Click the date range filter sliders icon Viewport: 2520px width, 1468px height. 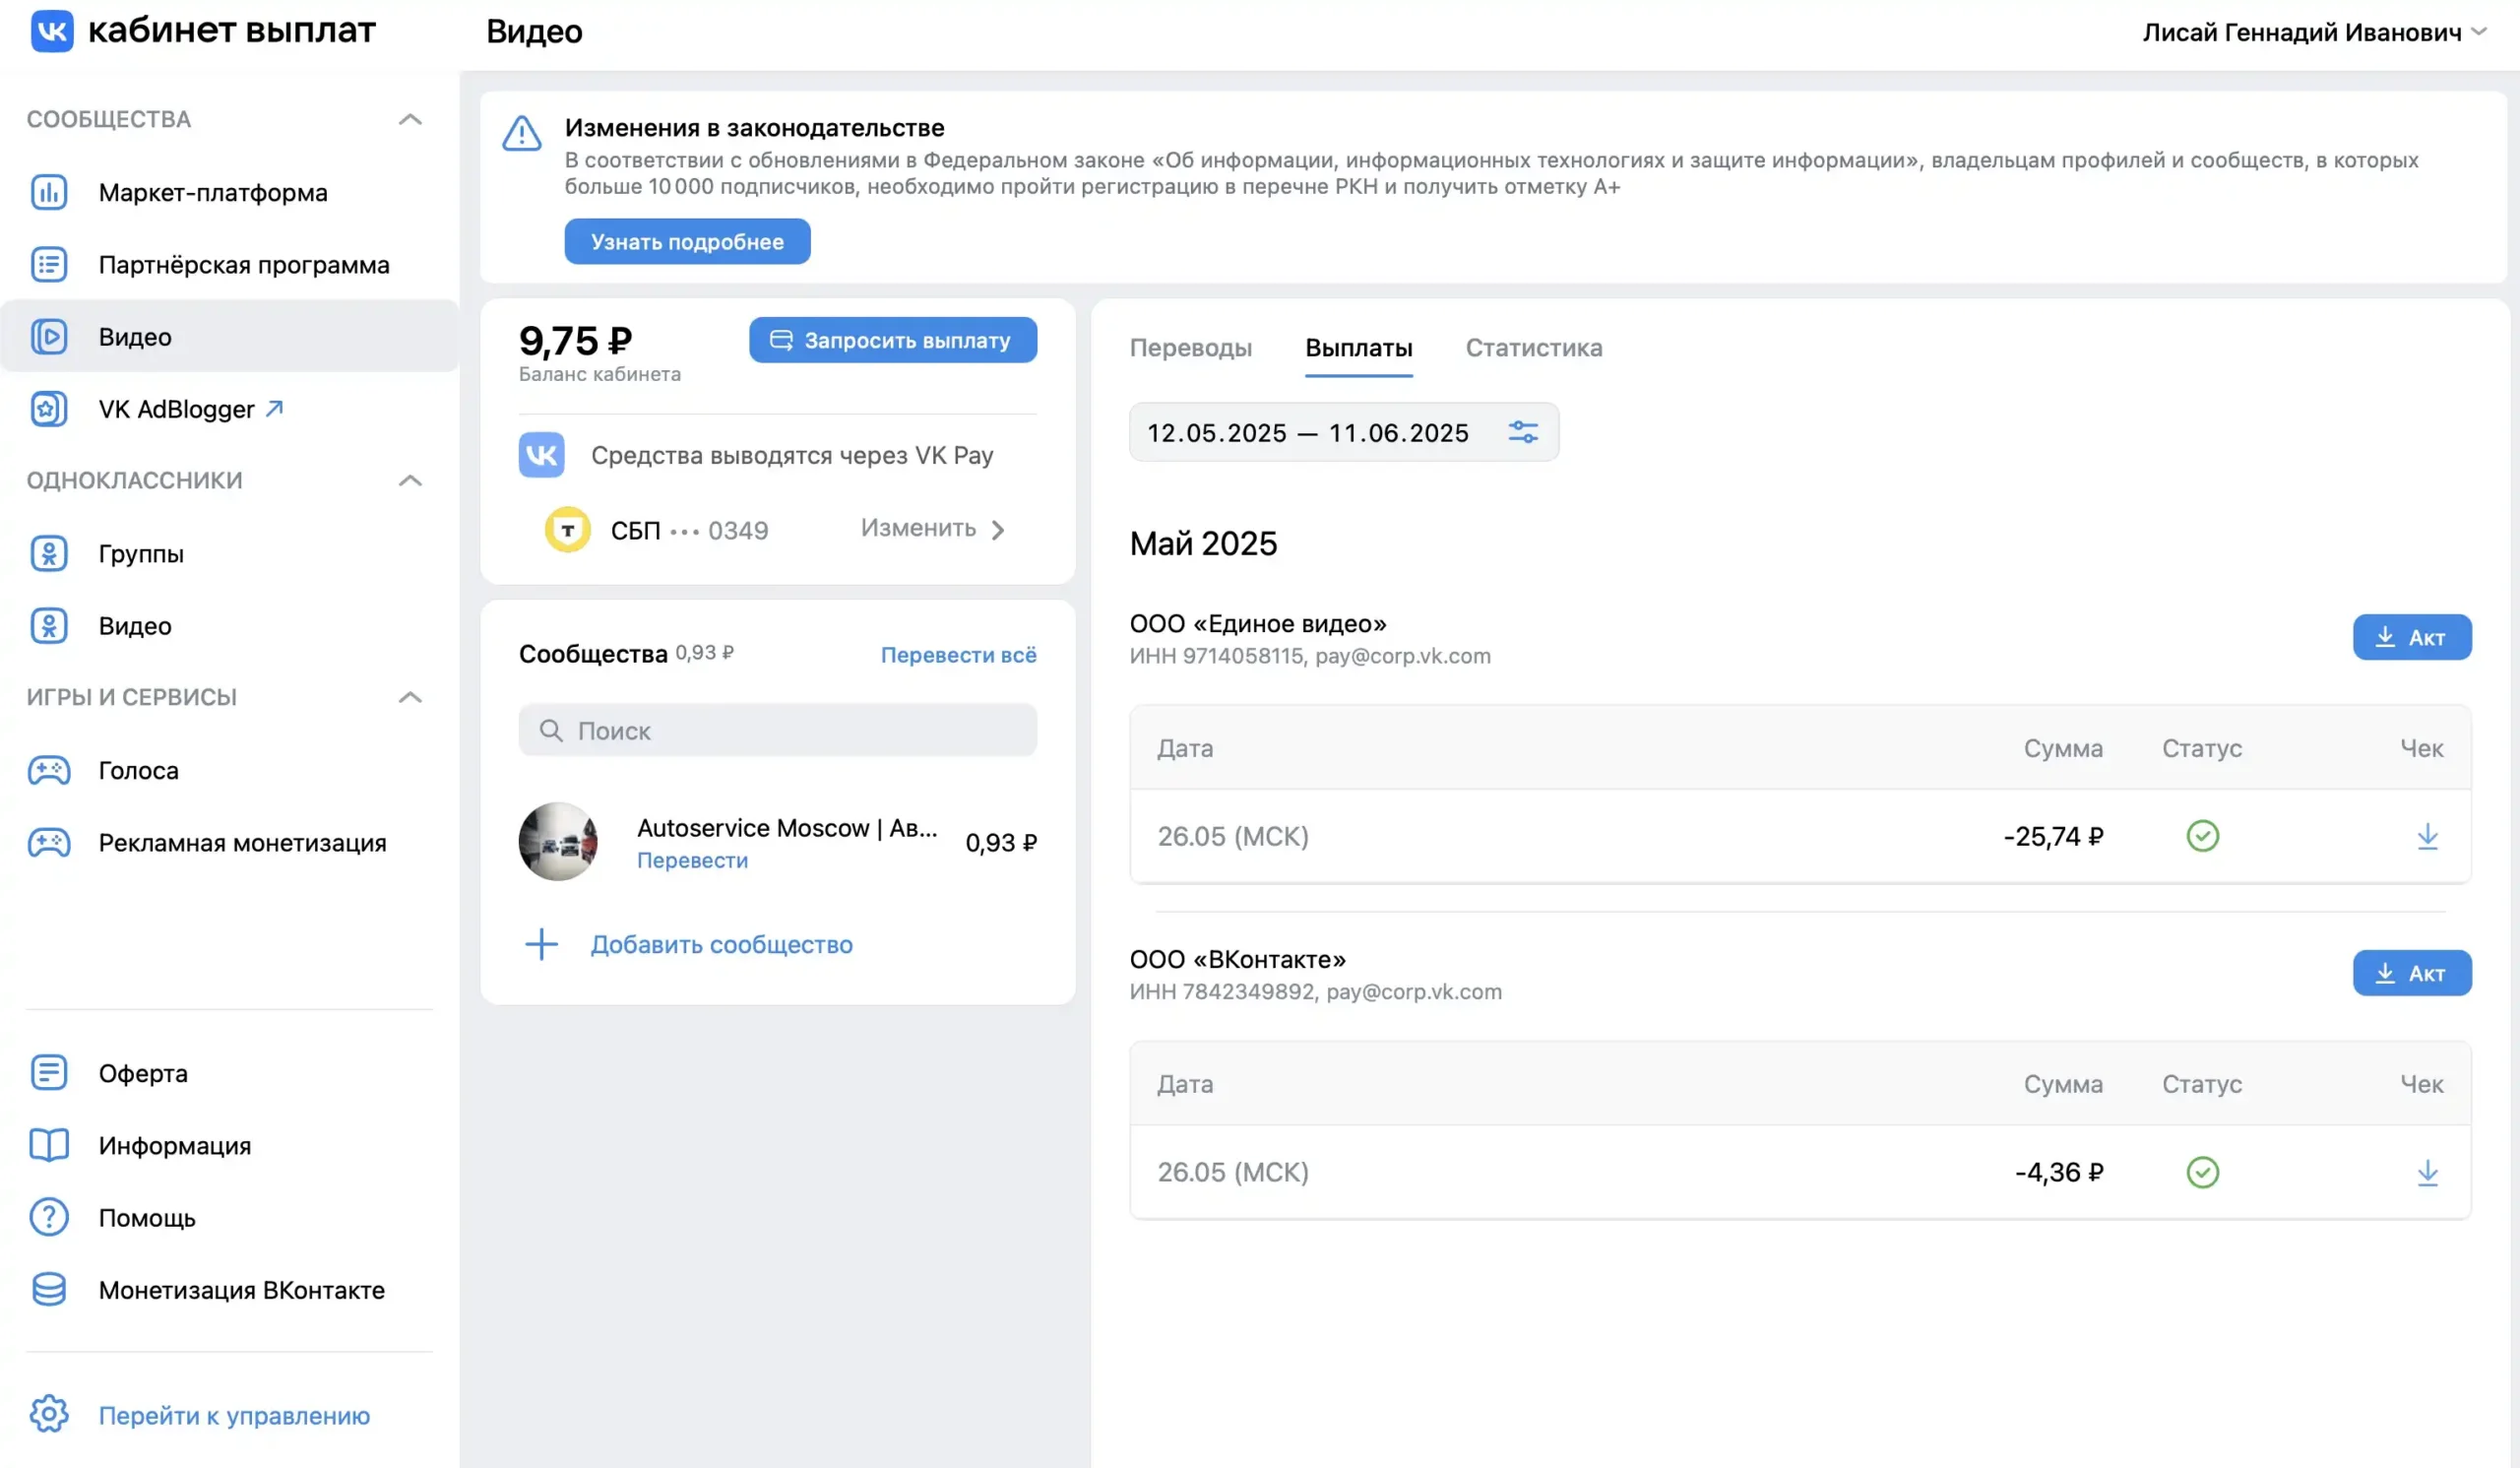point(1523,432)
